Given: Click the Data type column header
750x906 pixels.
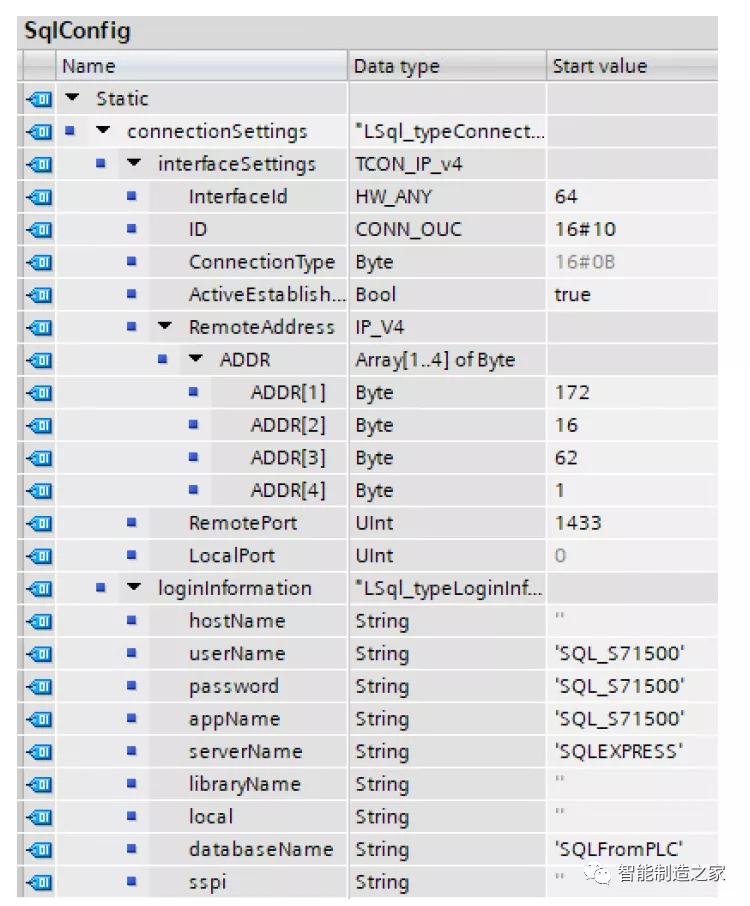Looking at the screenshot, I should pos(447,66).
